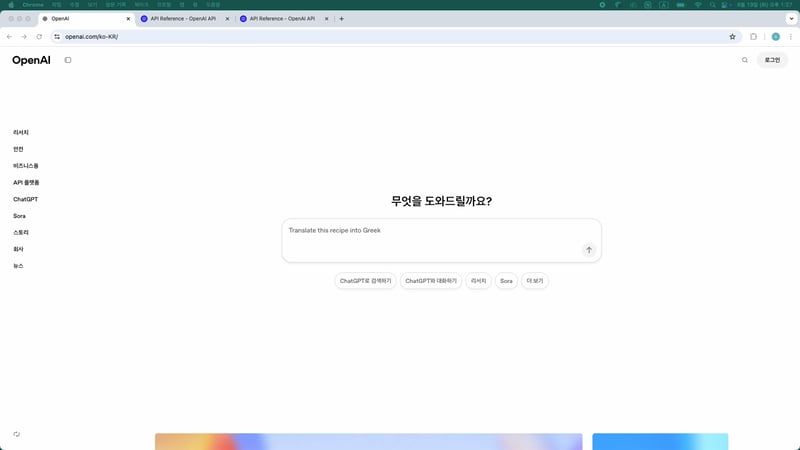Click the Chrome menu in macOS menu bar
Viewport: 800px width, 450px height.
click(33, 5)
